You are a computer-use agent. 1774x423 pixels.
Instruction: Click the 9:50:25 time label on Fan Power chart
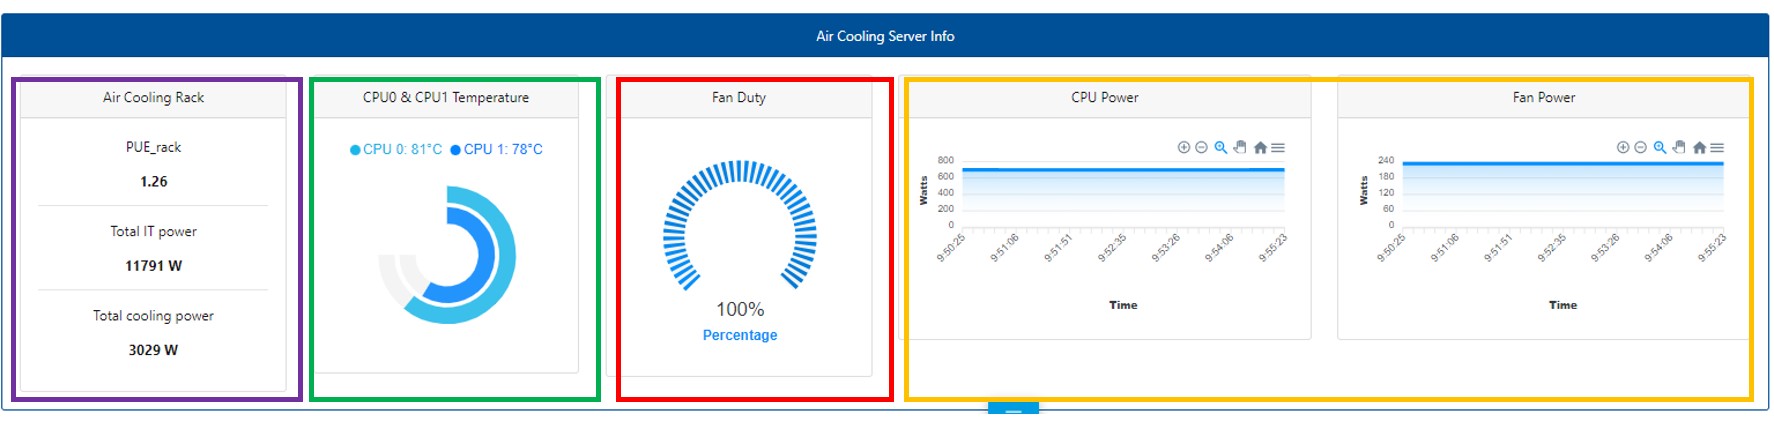1391,248
